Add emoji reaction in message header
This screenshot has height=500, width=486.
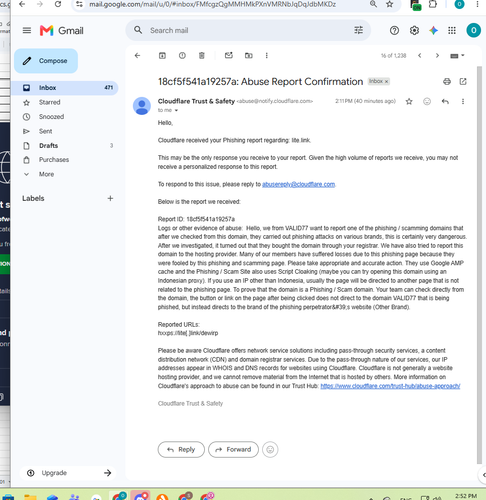[427, 101]
